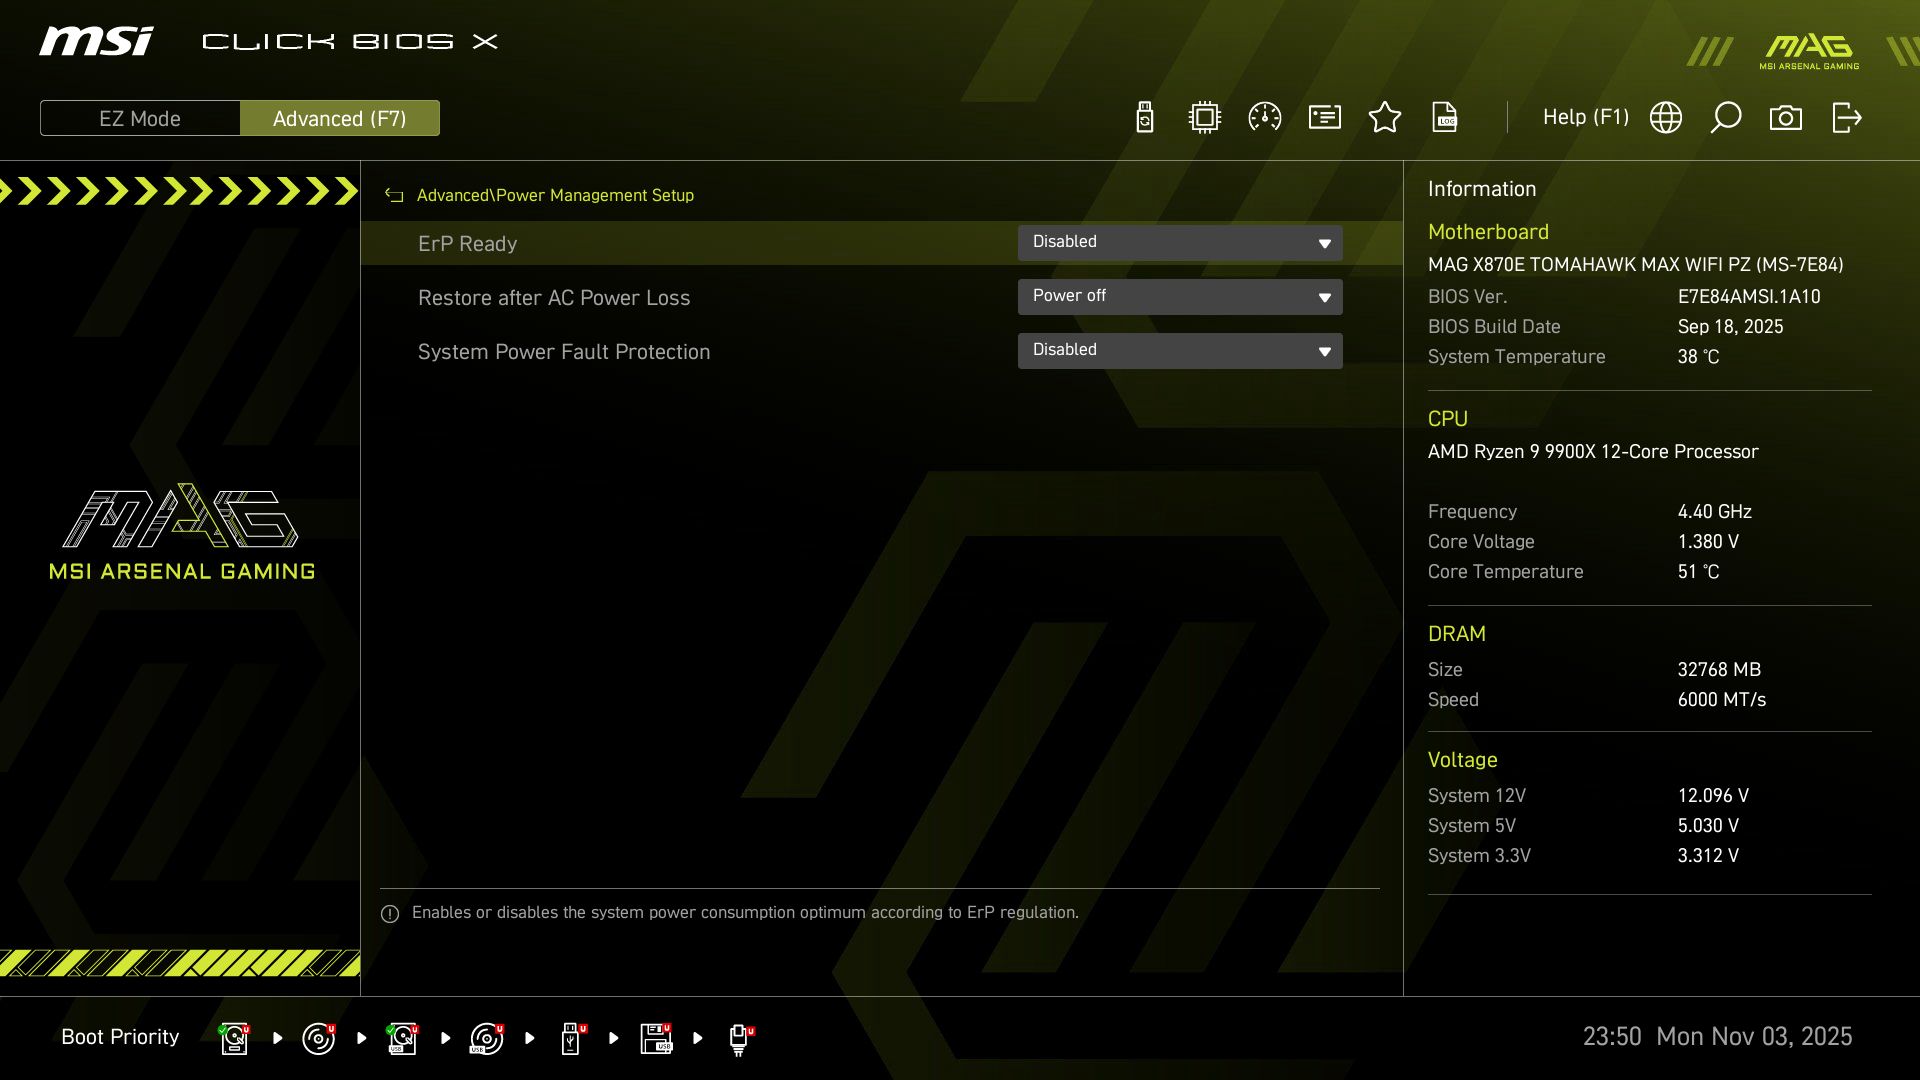Open the fan speed dashboard icon
The width and height of the screenshot is (1920, 1080).
click(x=1264, y=117)
